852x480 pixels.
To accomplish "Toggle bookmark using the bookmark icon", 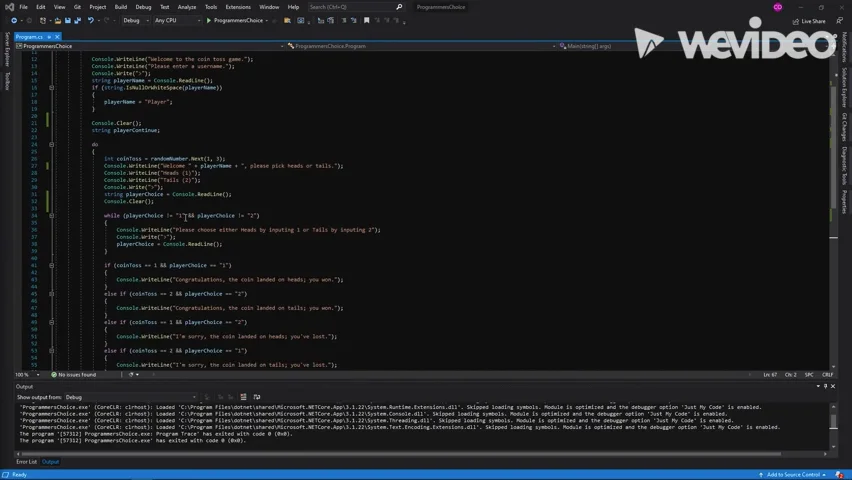I will point(367,21).
